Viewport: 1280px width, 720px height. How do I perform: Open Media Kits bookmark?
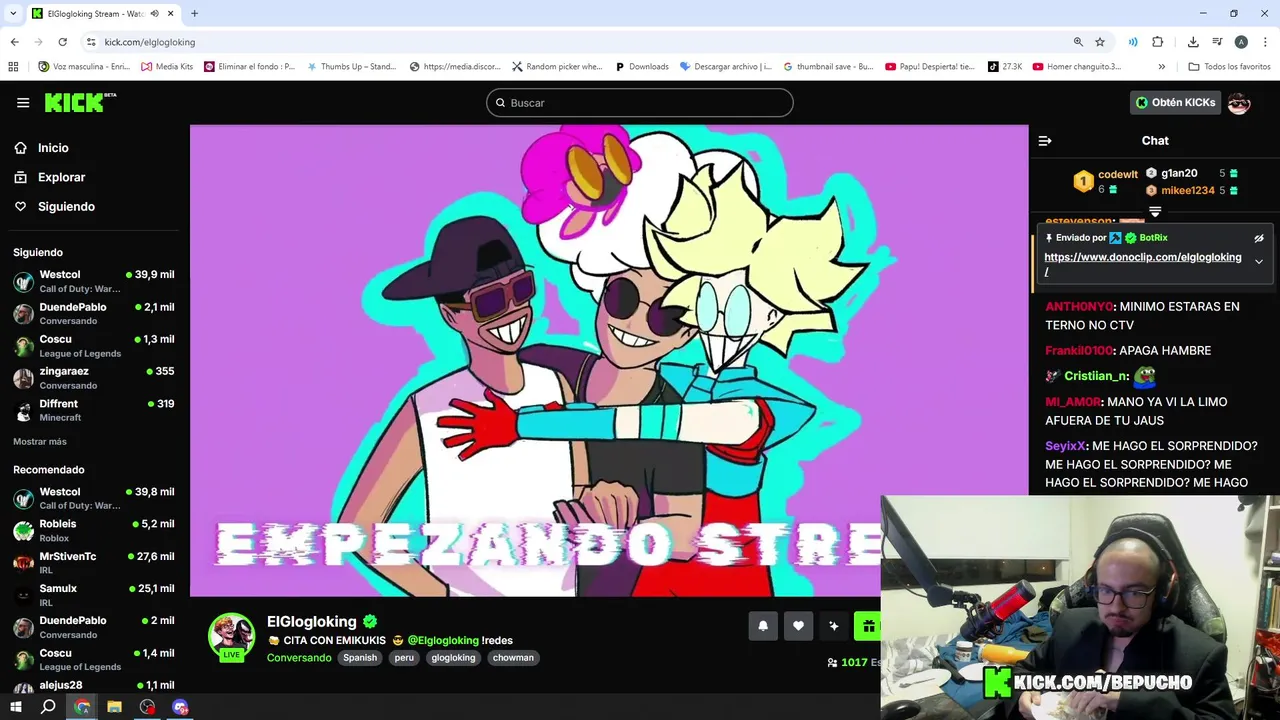coord(167,67)
